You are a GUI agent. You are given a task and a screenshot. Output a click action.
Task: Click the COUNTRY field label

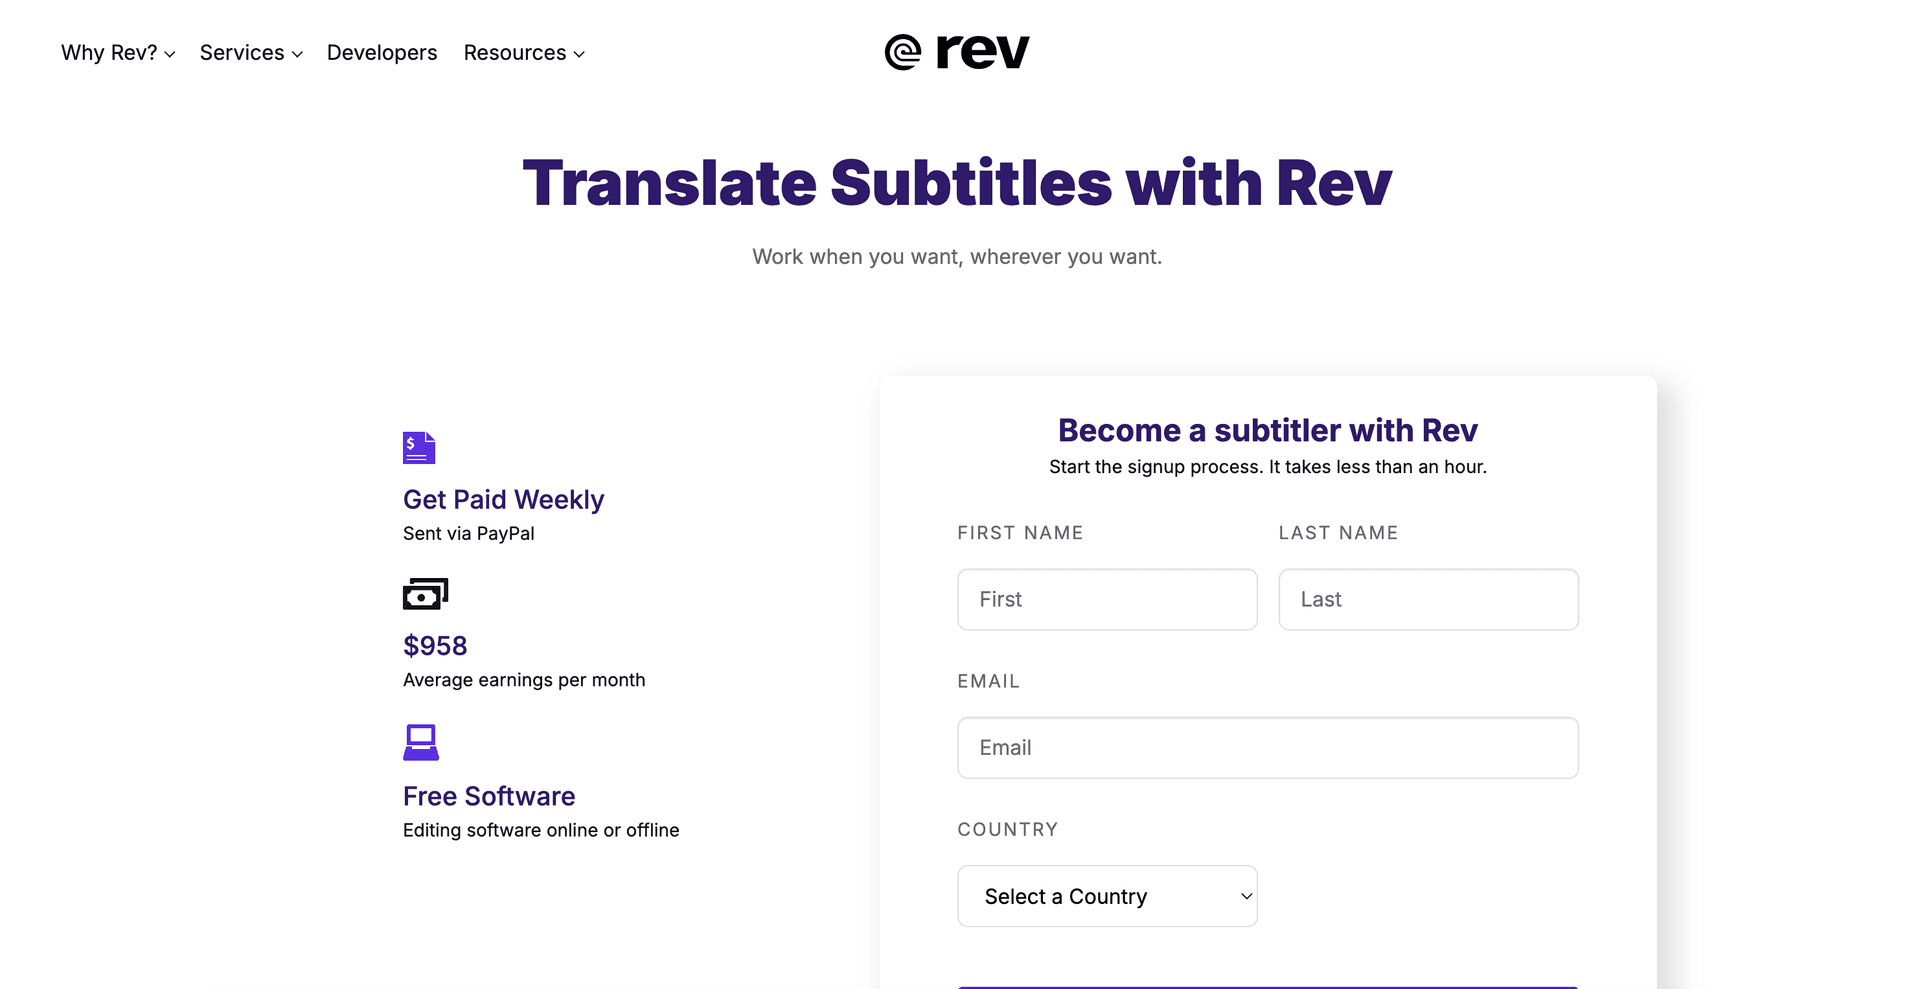pos(1007,829)
